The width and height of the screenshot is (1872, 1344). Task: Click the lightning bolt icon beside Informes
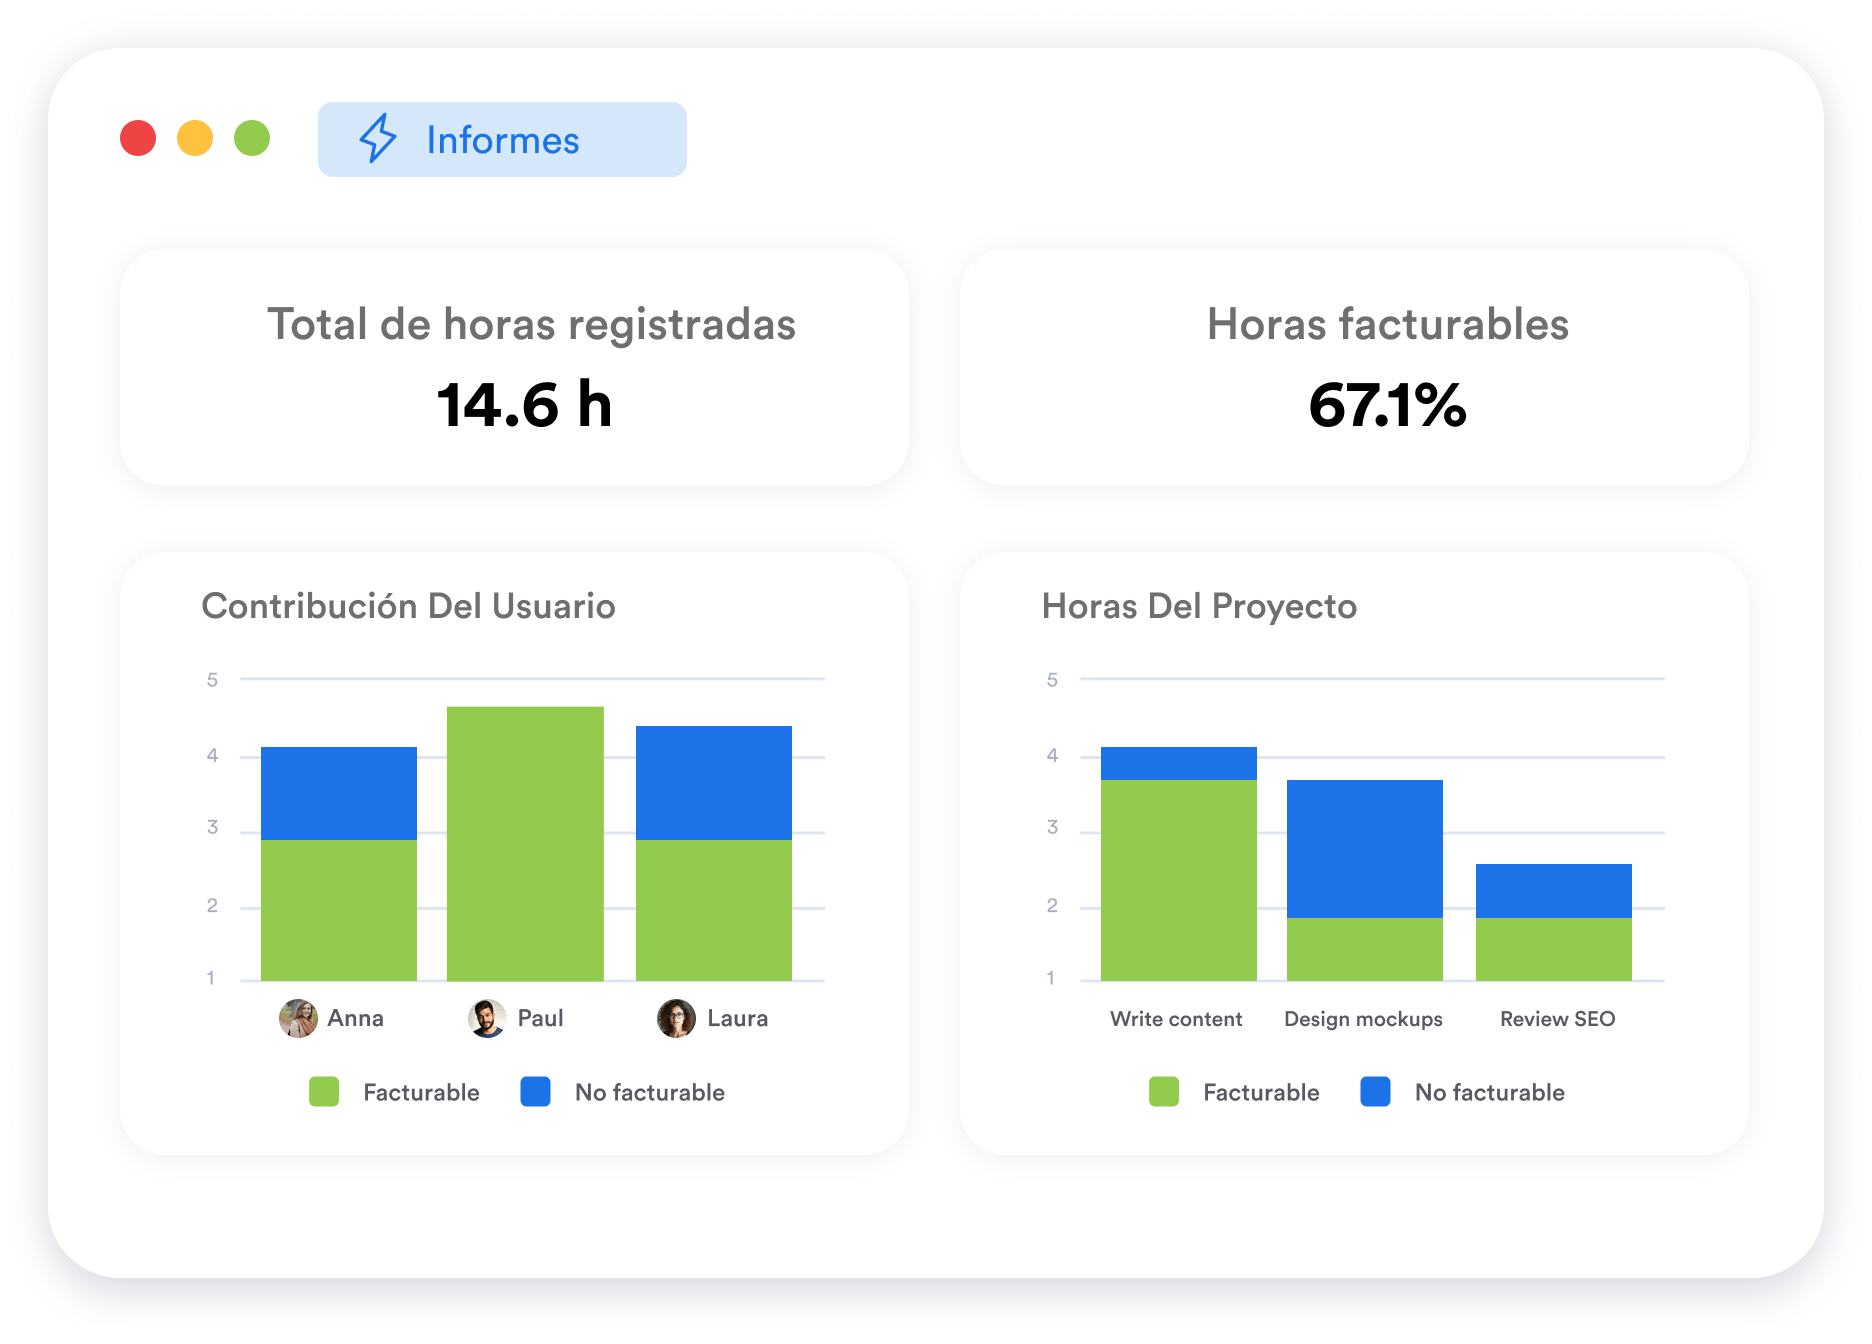click(x=378, y=139)
